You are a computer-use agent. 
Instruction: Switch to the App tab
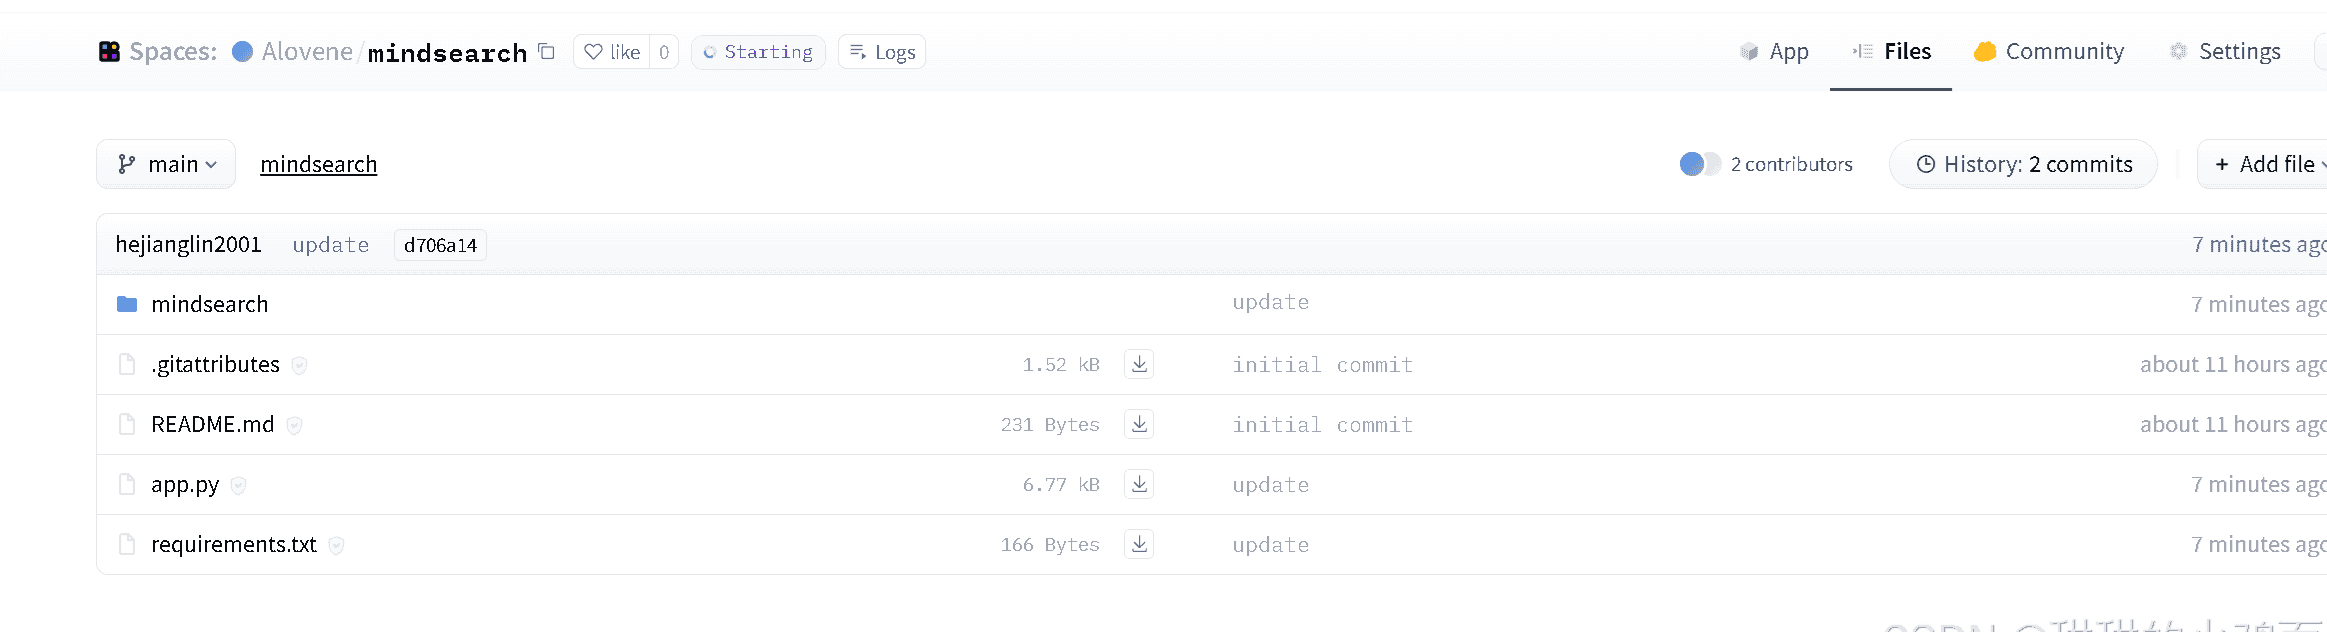1775,51
